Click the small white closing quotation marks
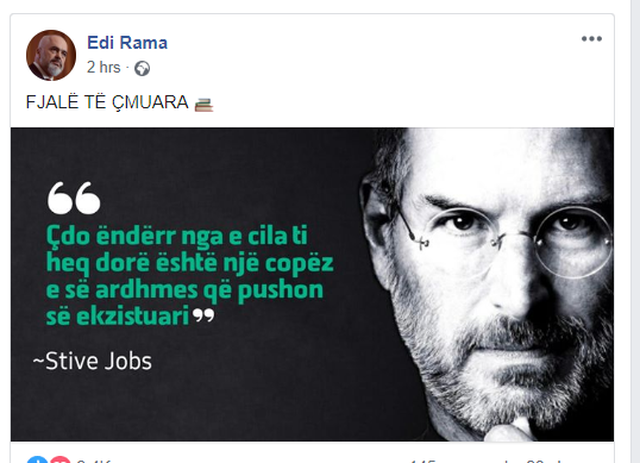The width and height of the screenshot is (640, 463). click(x=203, y=315)
